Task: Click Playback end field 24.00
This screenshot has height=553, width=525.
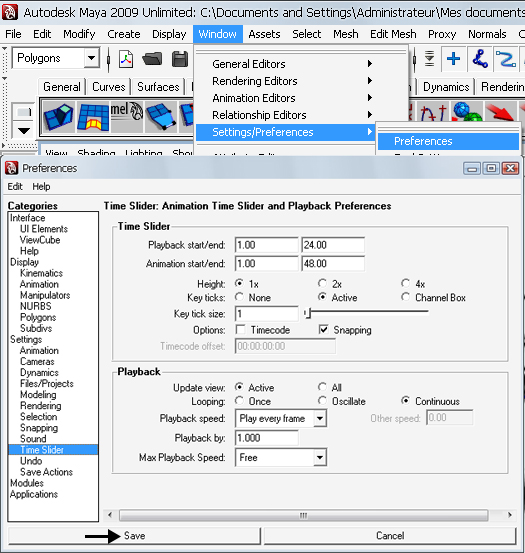Action: pyautogui.click(x=333, y=245)
